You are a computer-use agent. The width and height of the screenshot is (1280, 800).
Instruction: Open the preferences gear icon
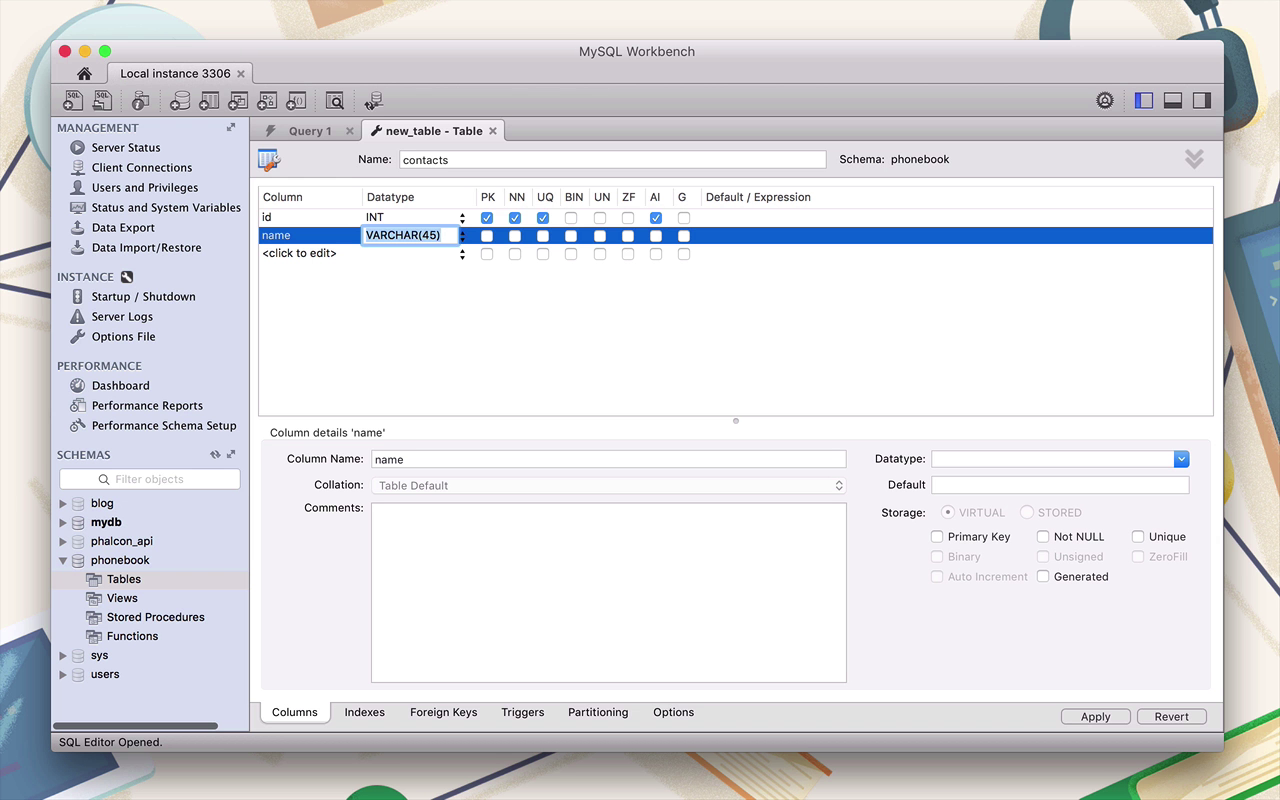tap(1105, 100)
